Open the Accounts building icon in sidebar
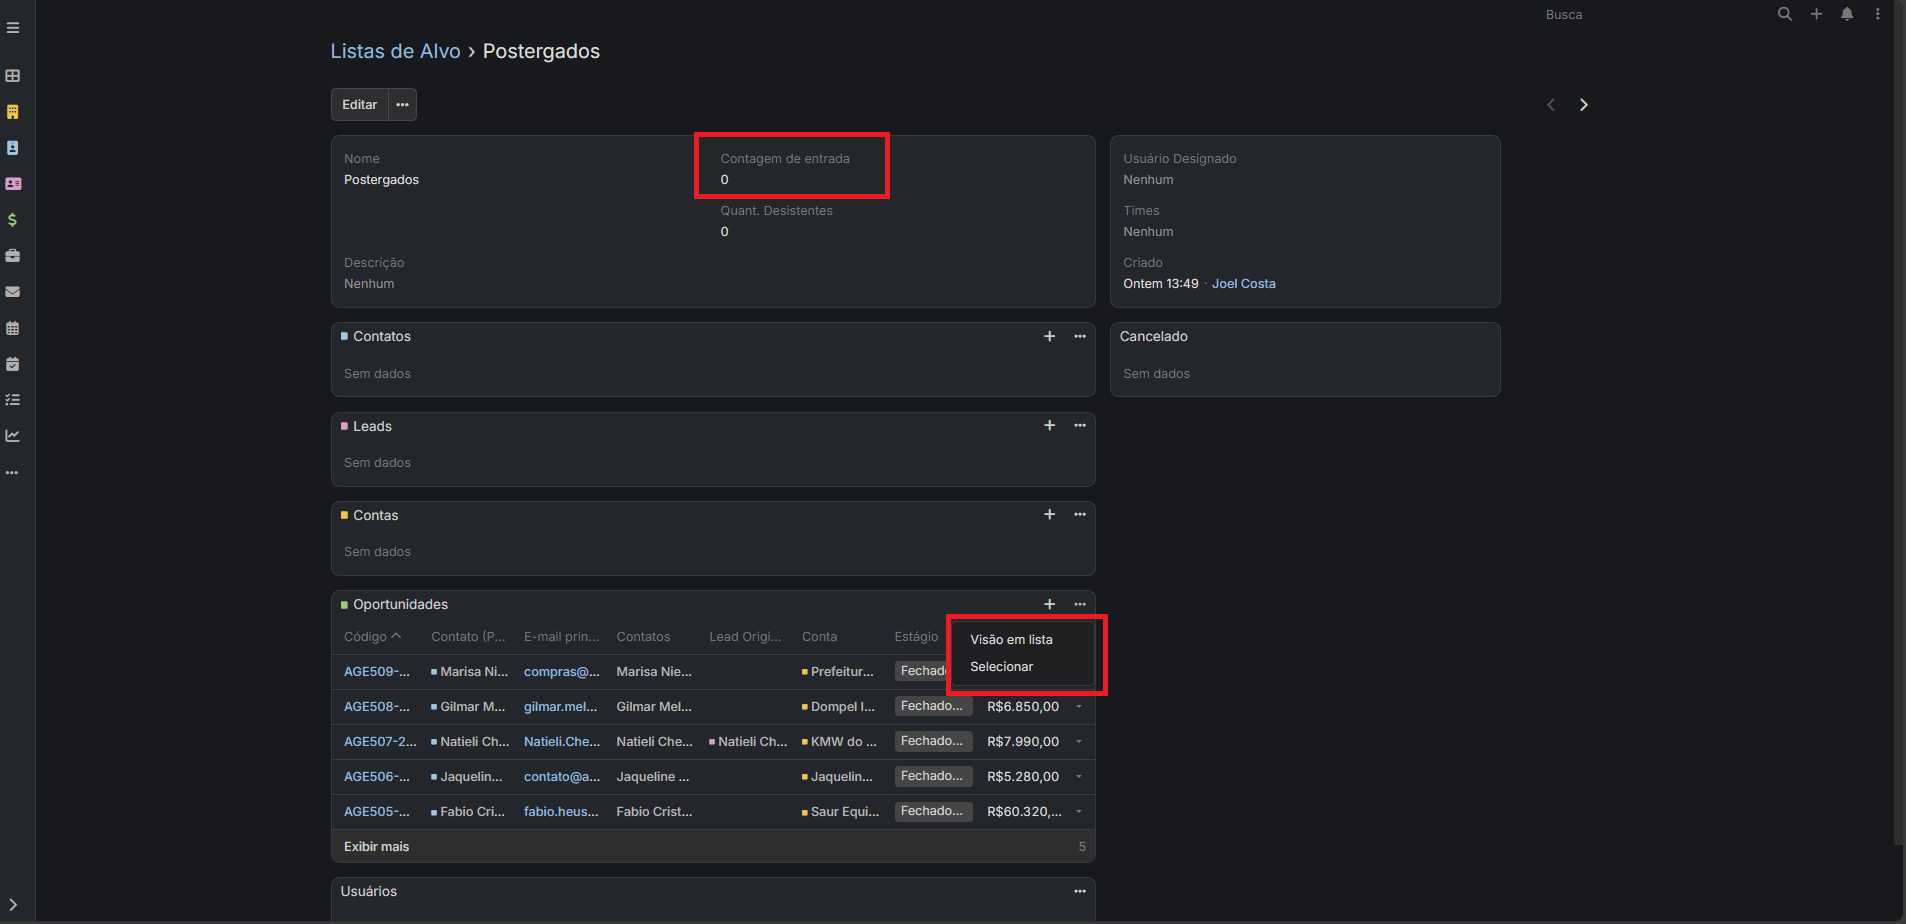Screen dimensions: 1906x924 pos(13,112)
